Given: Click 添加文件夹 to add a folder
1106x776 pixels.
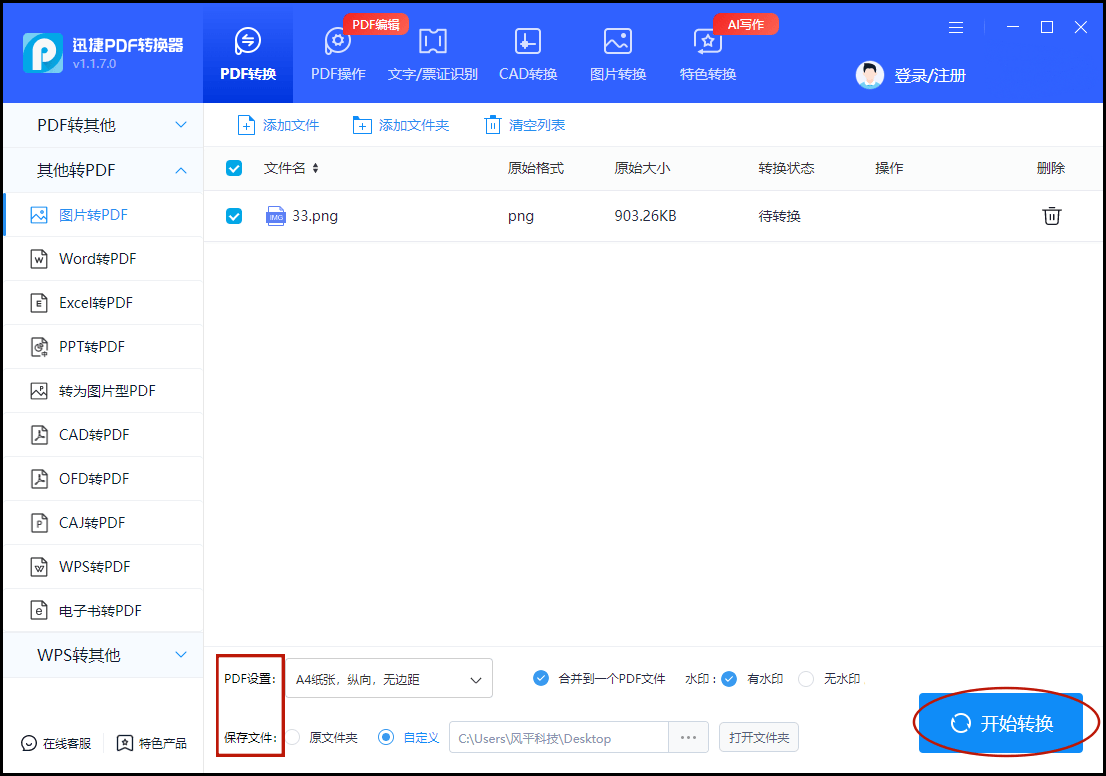Looking at the screenshot, I should [x=400, y=125].
